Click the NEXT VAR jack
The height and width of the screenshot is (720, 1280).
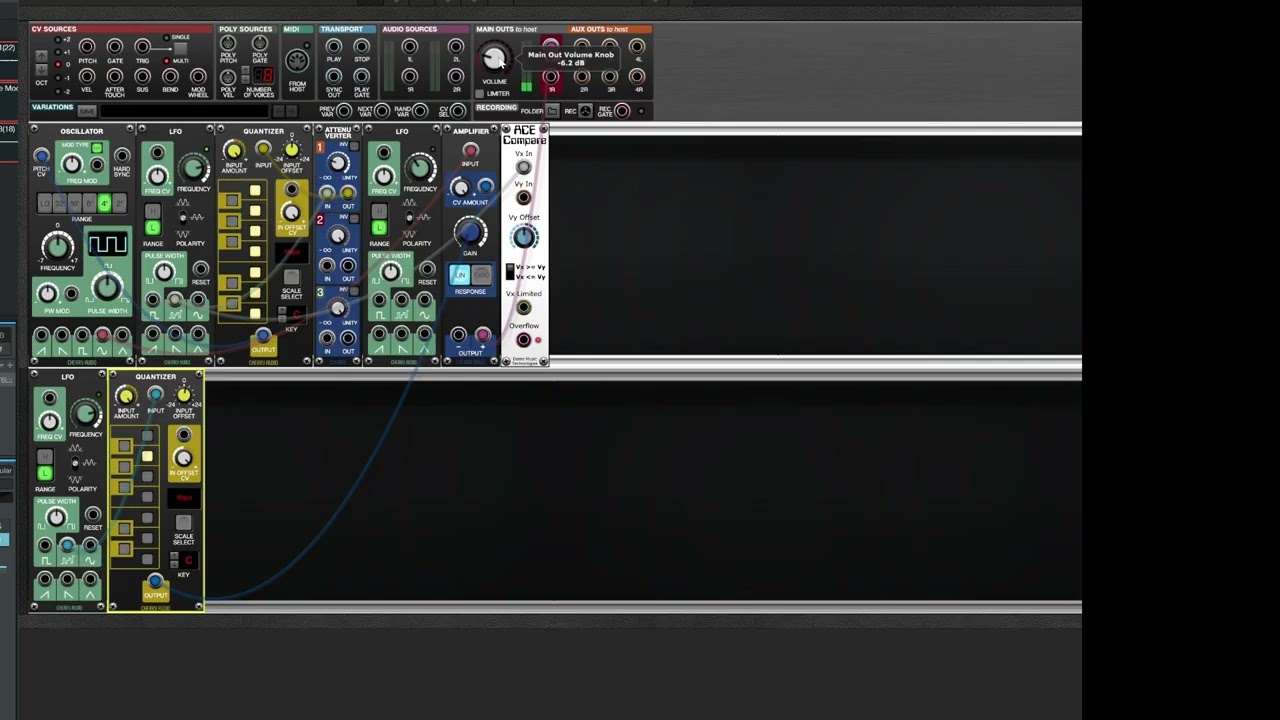381,110
